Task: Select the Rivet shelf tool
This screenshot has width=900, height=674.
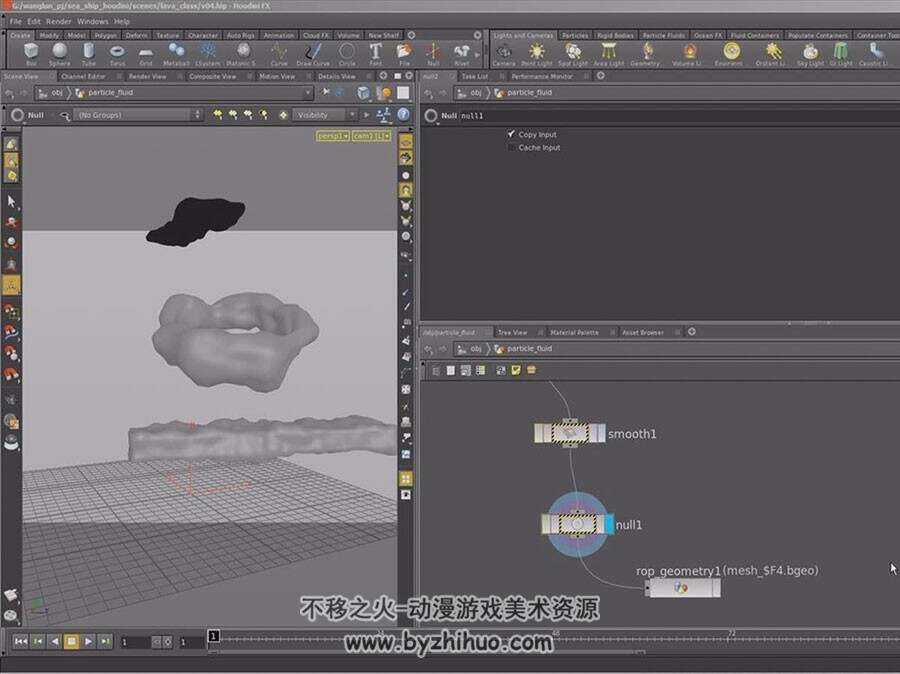Action: click(x=461, y=55)
